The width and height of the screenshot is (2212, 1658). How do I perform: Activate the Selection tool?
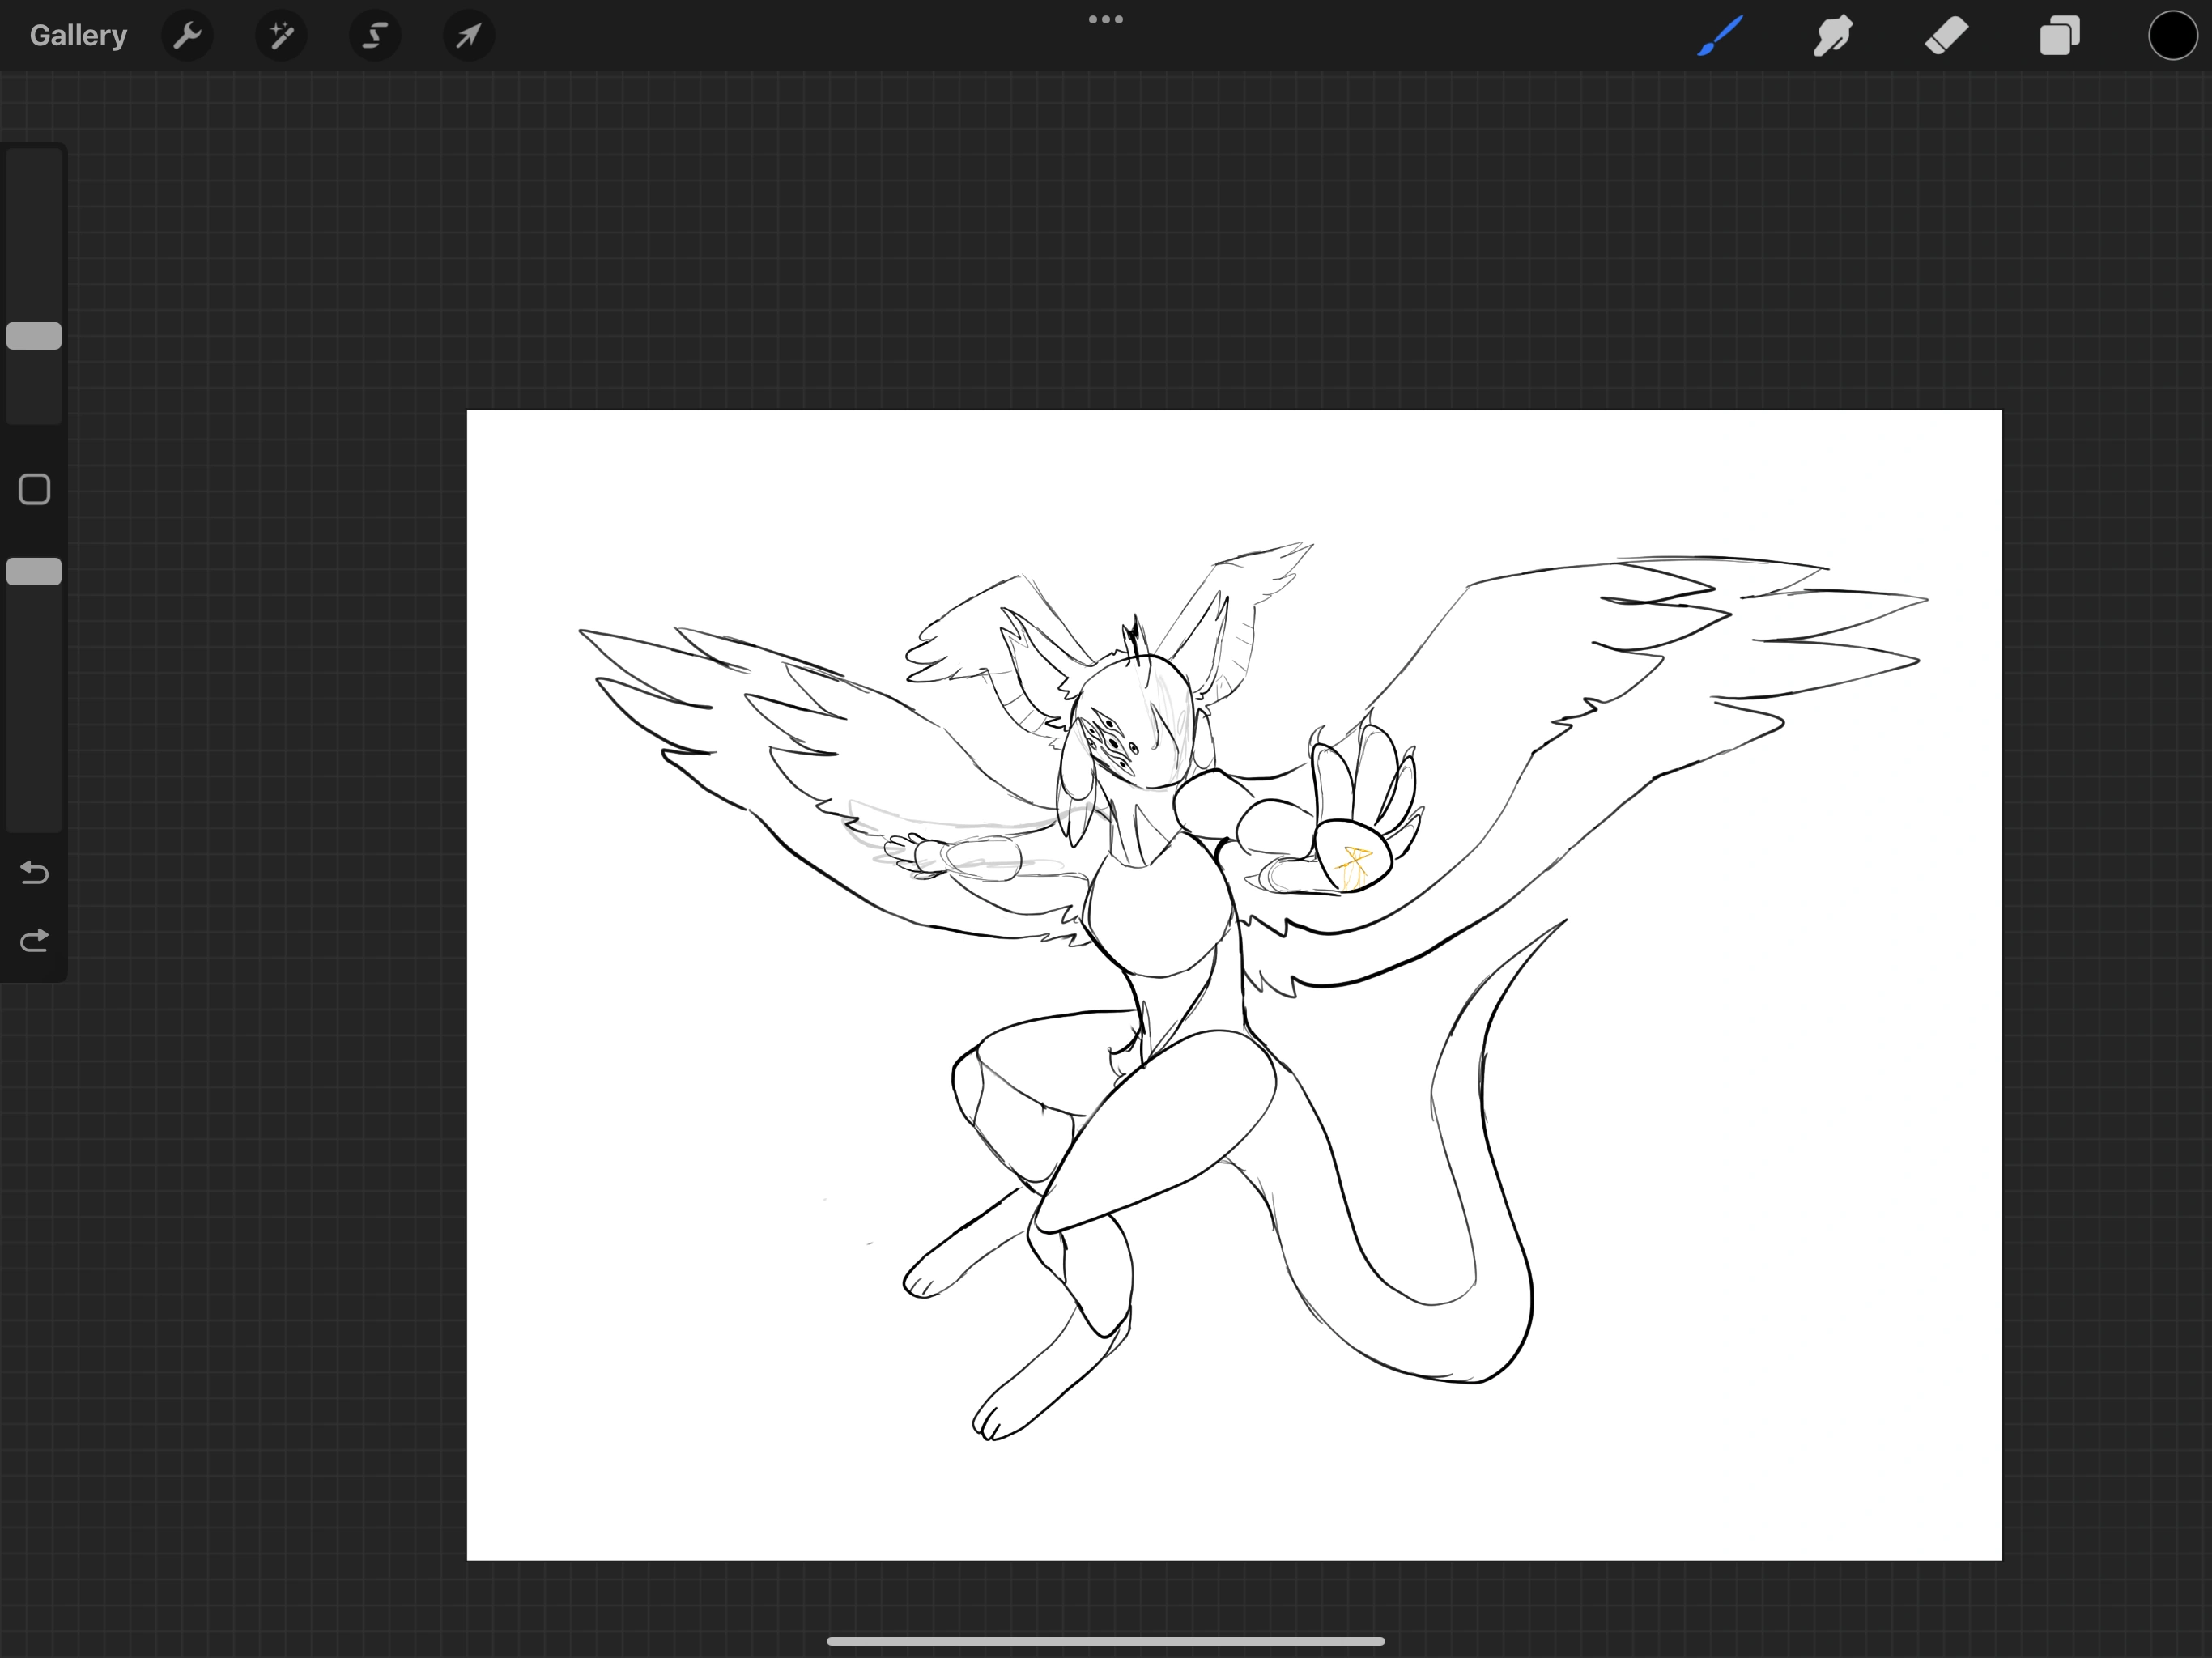pos(374,36)
